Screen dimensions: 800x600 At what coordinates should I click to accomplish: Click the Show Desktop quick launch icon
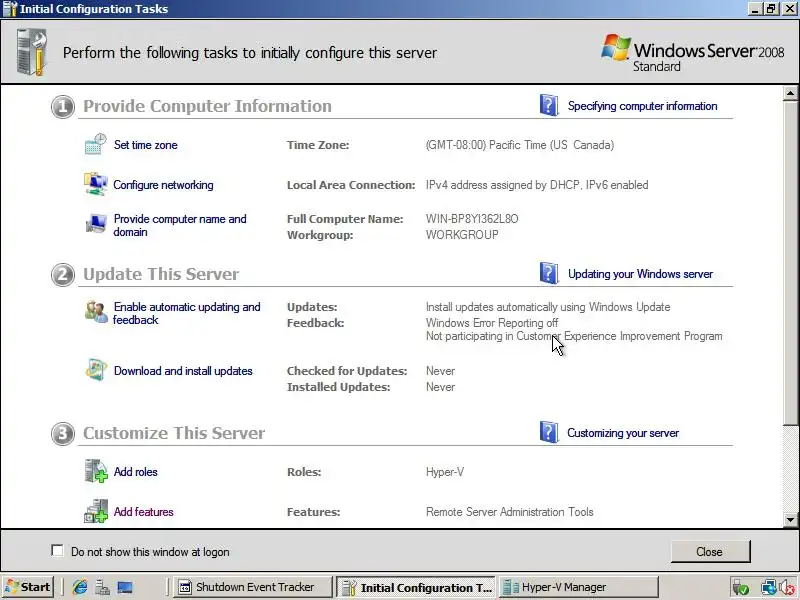point(125,587)
